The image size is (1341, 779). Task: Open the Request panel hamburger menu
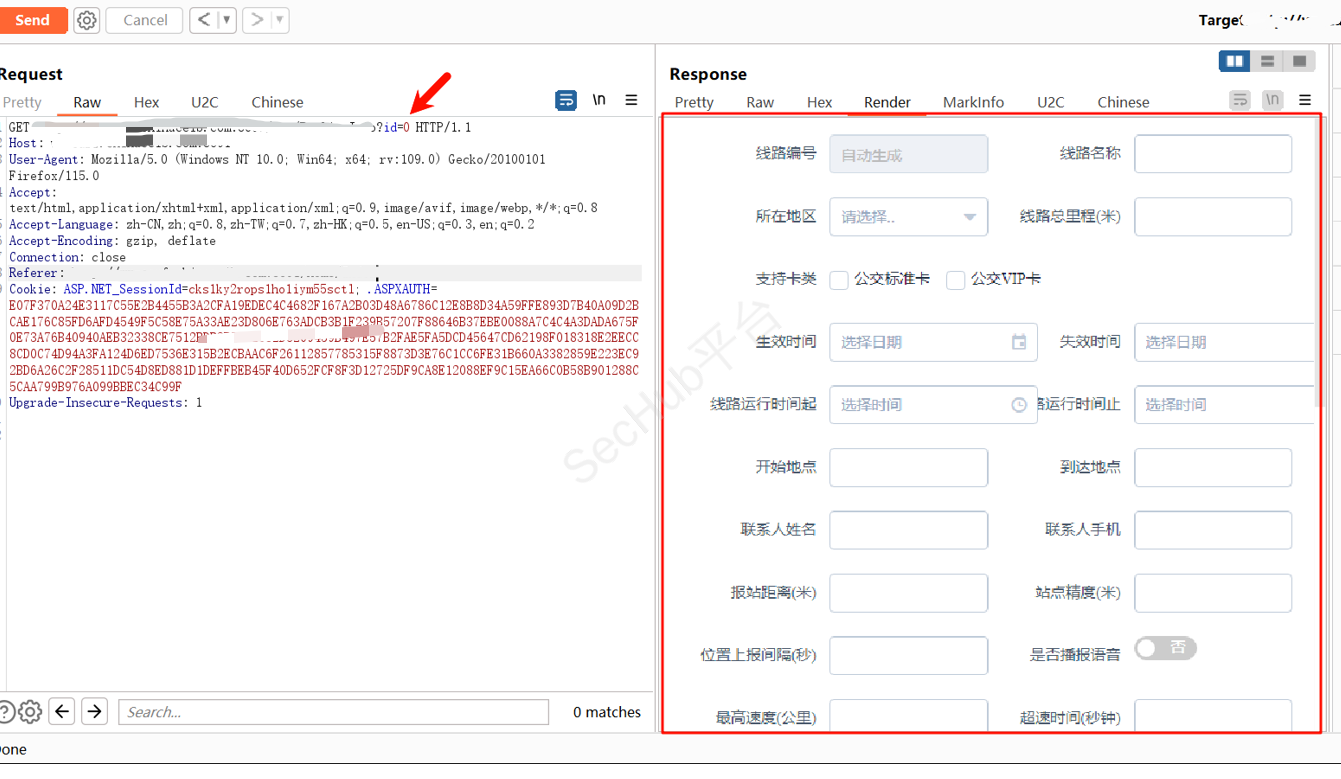pos(631,100)
